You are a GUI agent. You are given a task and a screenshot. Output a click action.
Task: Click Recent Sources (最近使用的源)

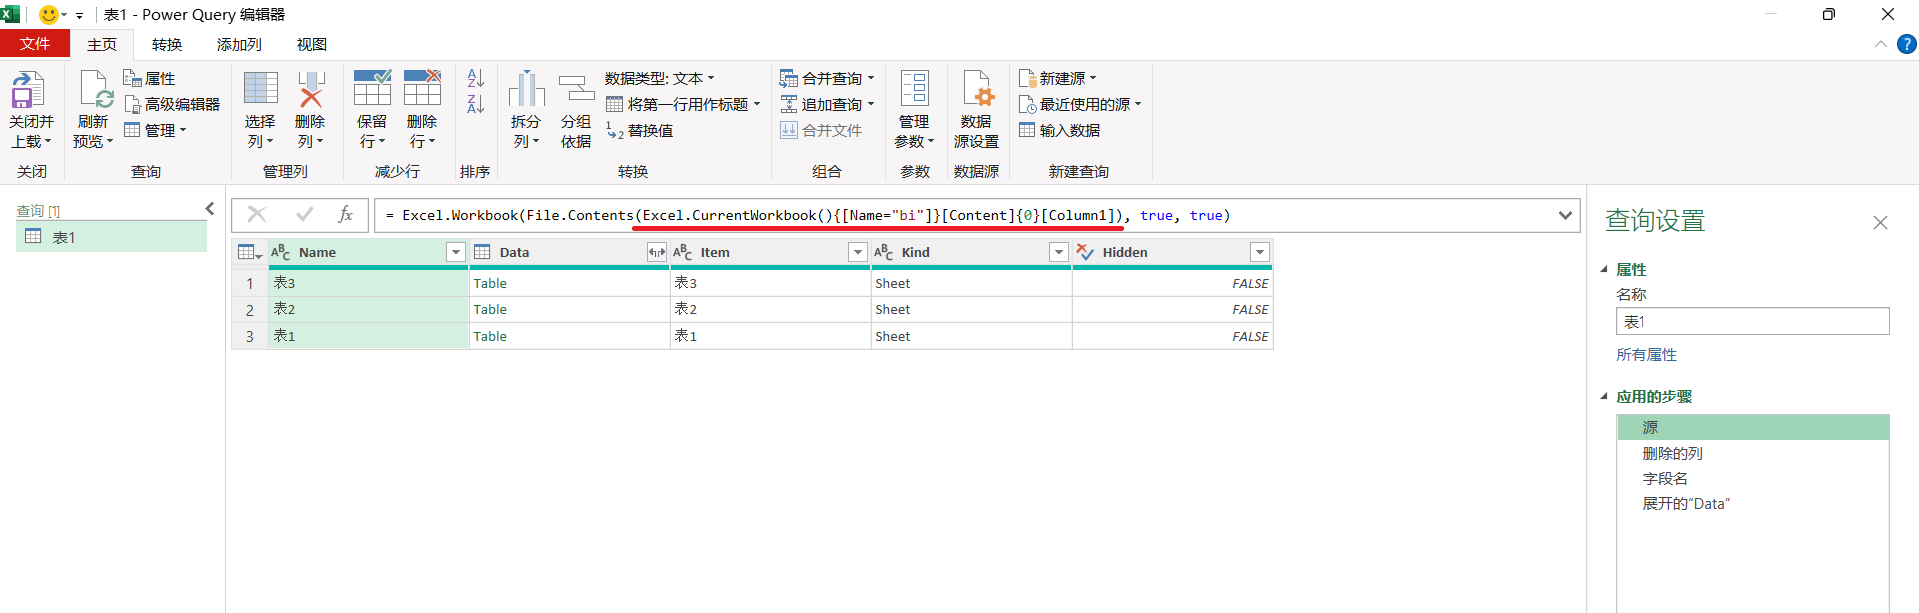(x=1080, y=104)
